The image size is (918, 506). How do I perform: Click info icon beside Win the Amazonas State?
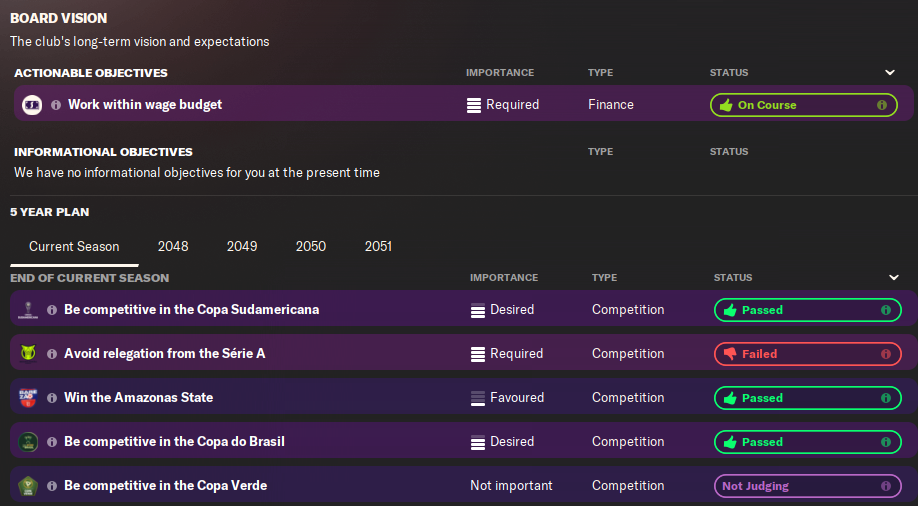pos(52,398)
